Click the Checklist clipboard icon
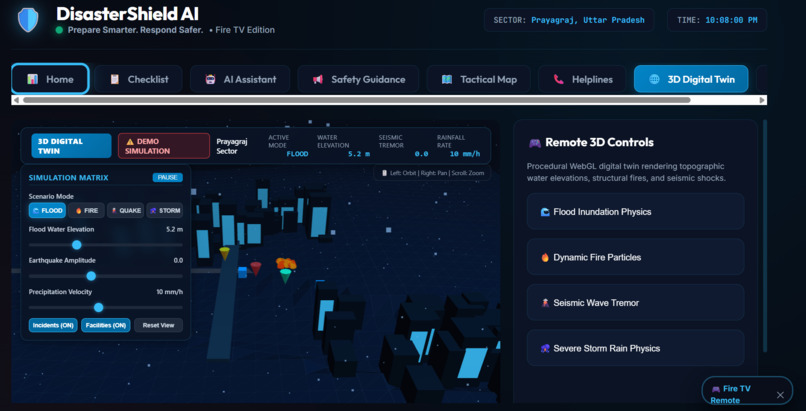The height and width of the screenshot is (411, 806). (115, 79)
